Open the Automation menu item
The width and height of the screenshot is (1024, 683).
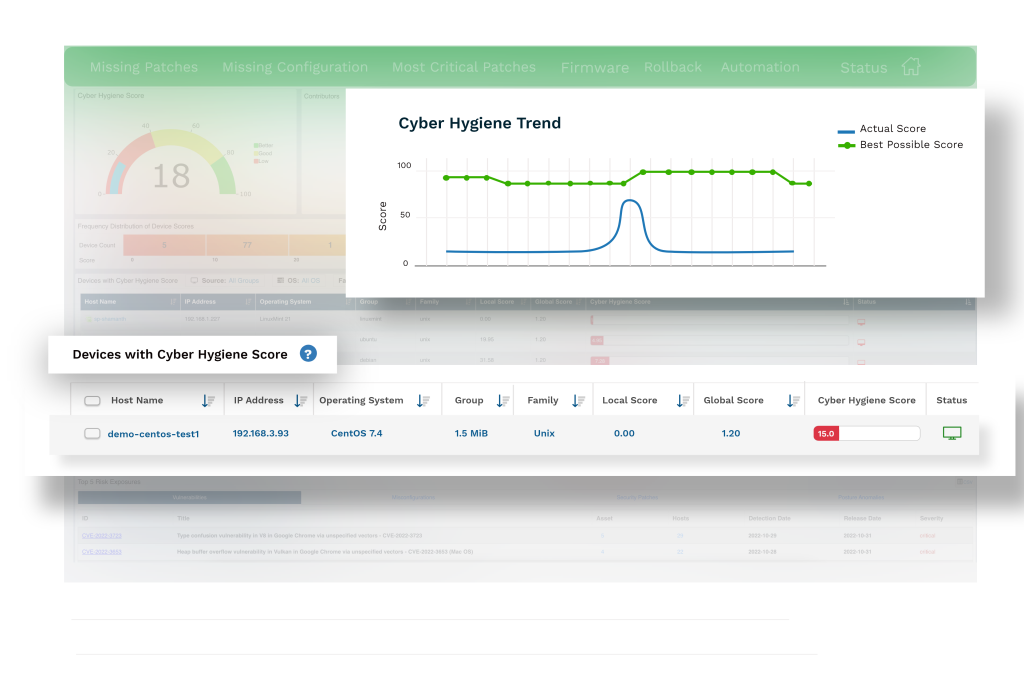tap(760, 66)
